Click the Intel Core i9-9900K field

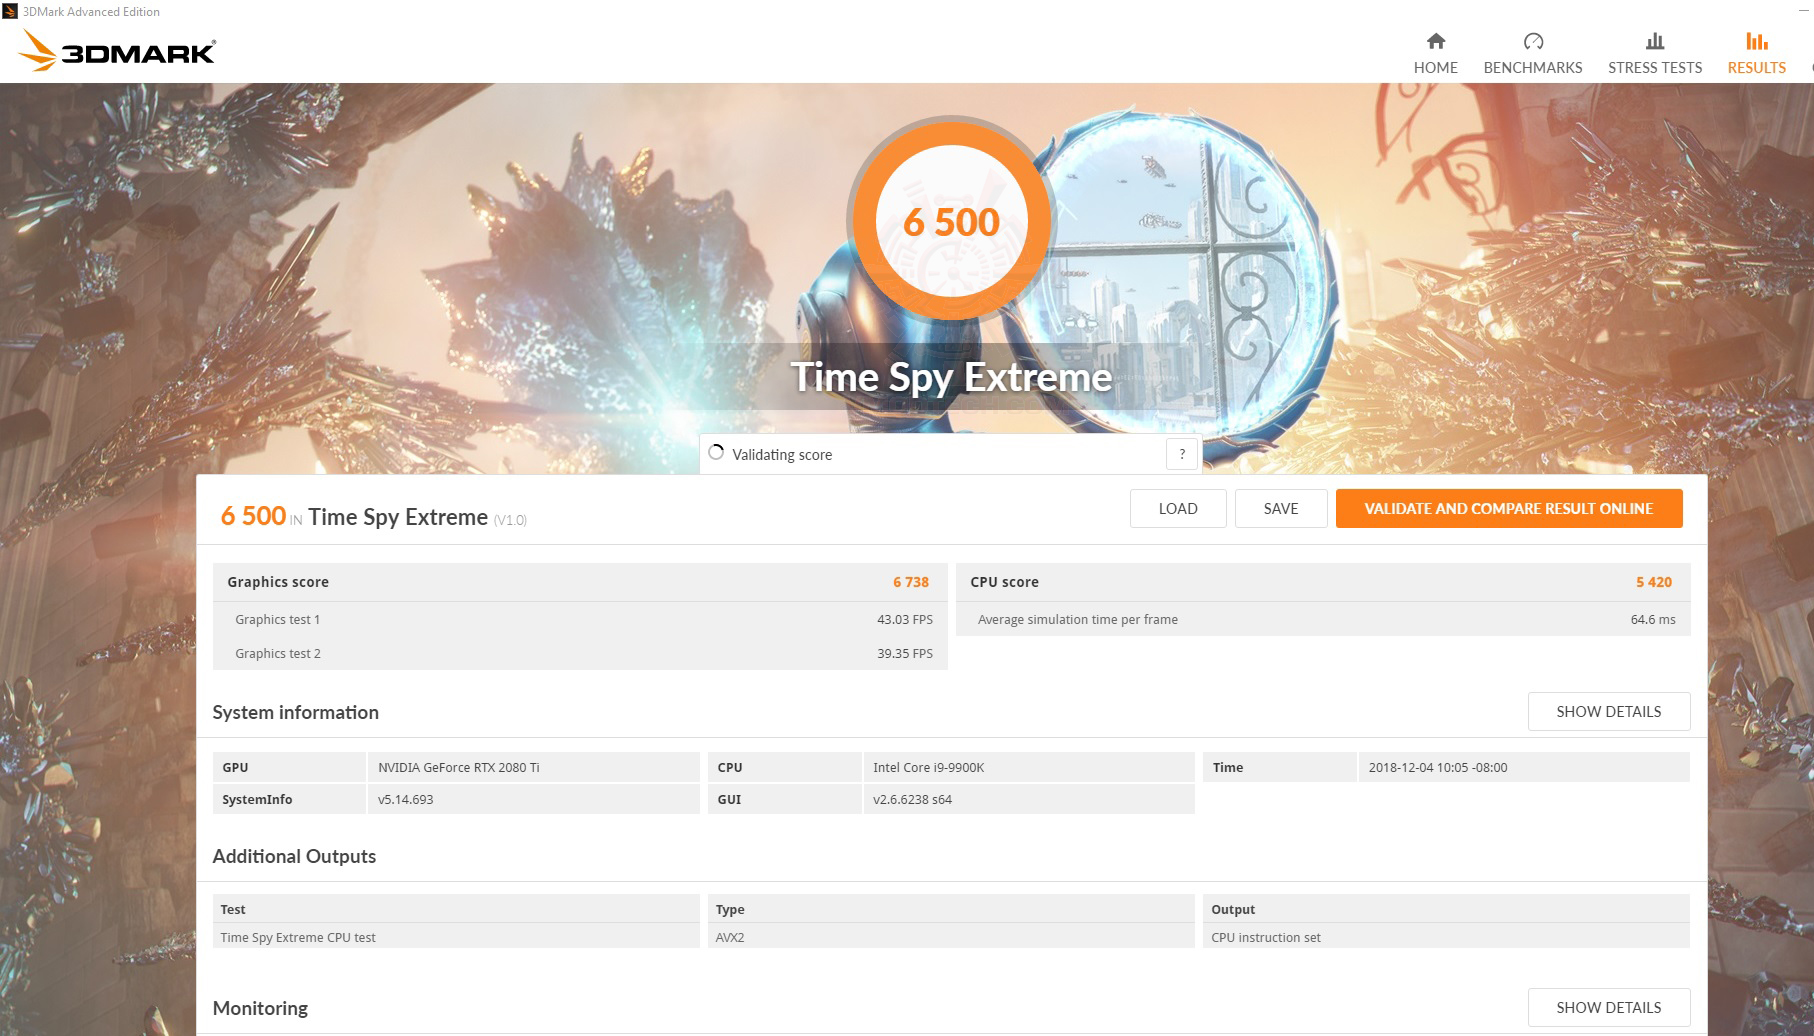1028,767
